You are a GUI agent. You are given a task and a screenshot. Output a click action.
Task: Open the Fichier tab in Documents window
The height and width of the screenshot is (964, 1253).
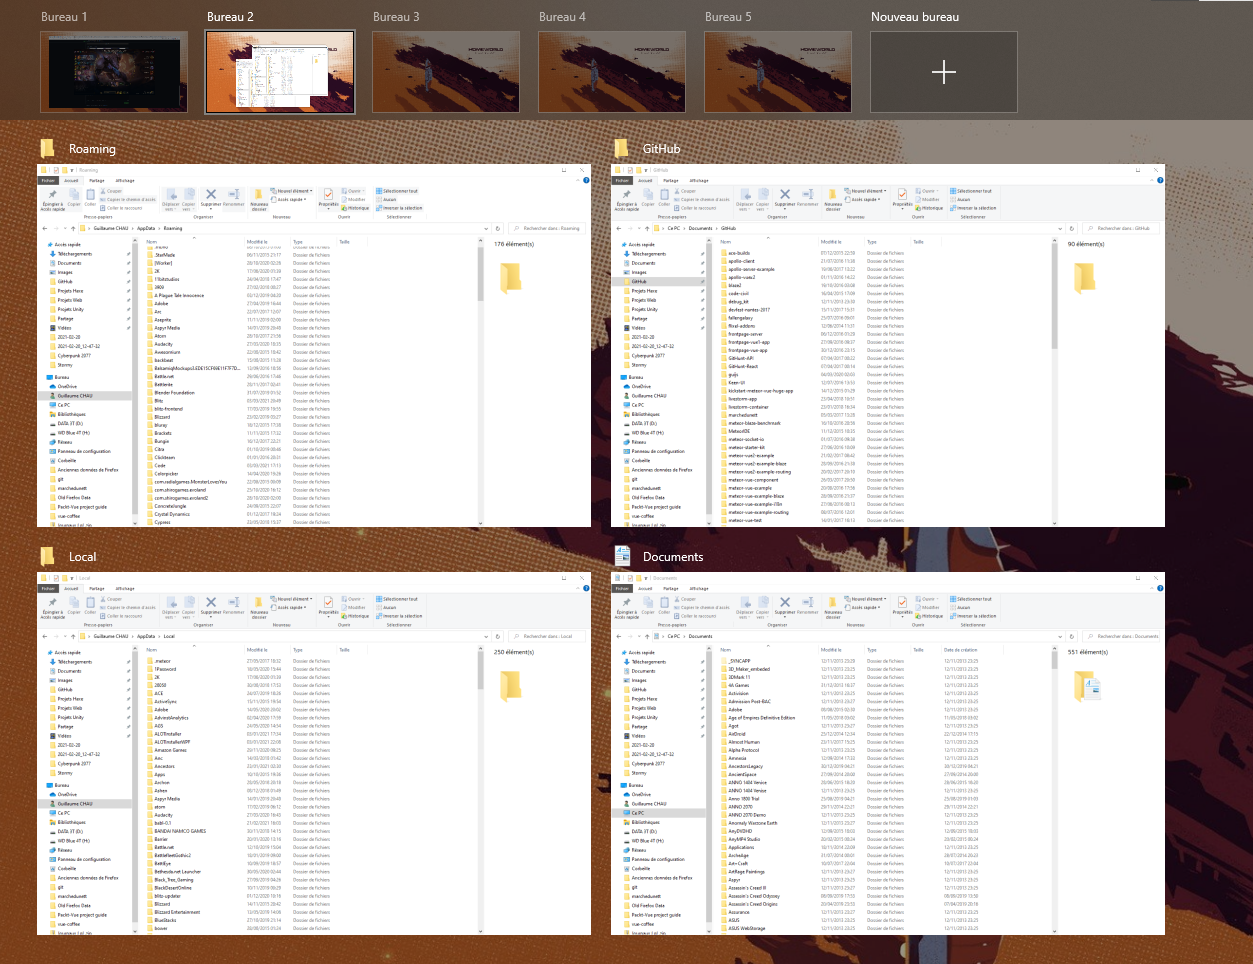(622, 588)
